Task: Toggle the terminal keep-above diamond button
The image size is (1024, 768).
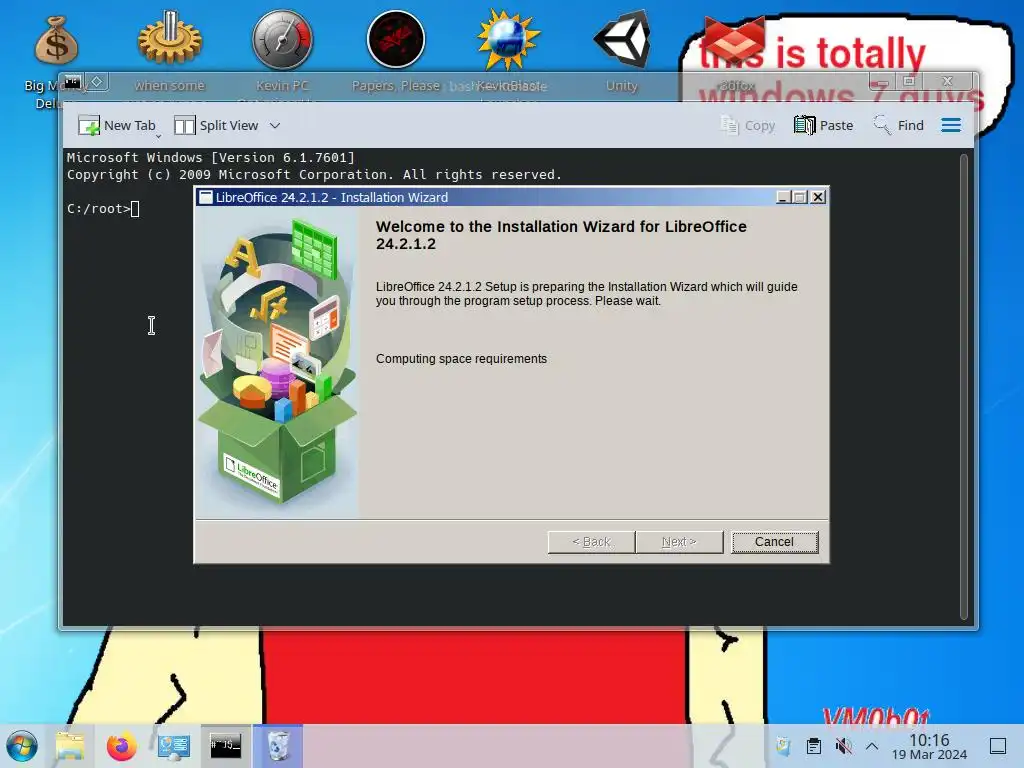Action: (x=97, y=82)
